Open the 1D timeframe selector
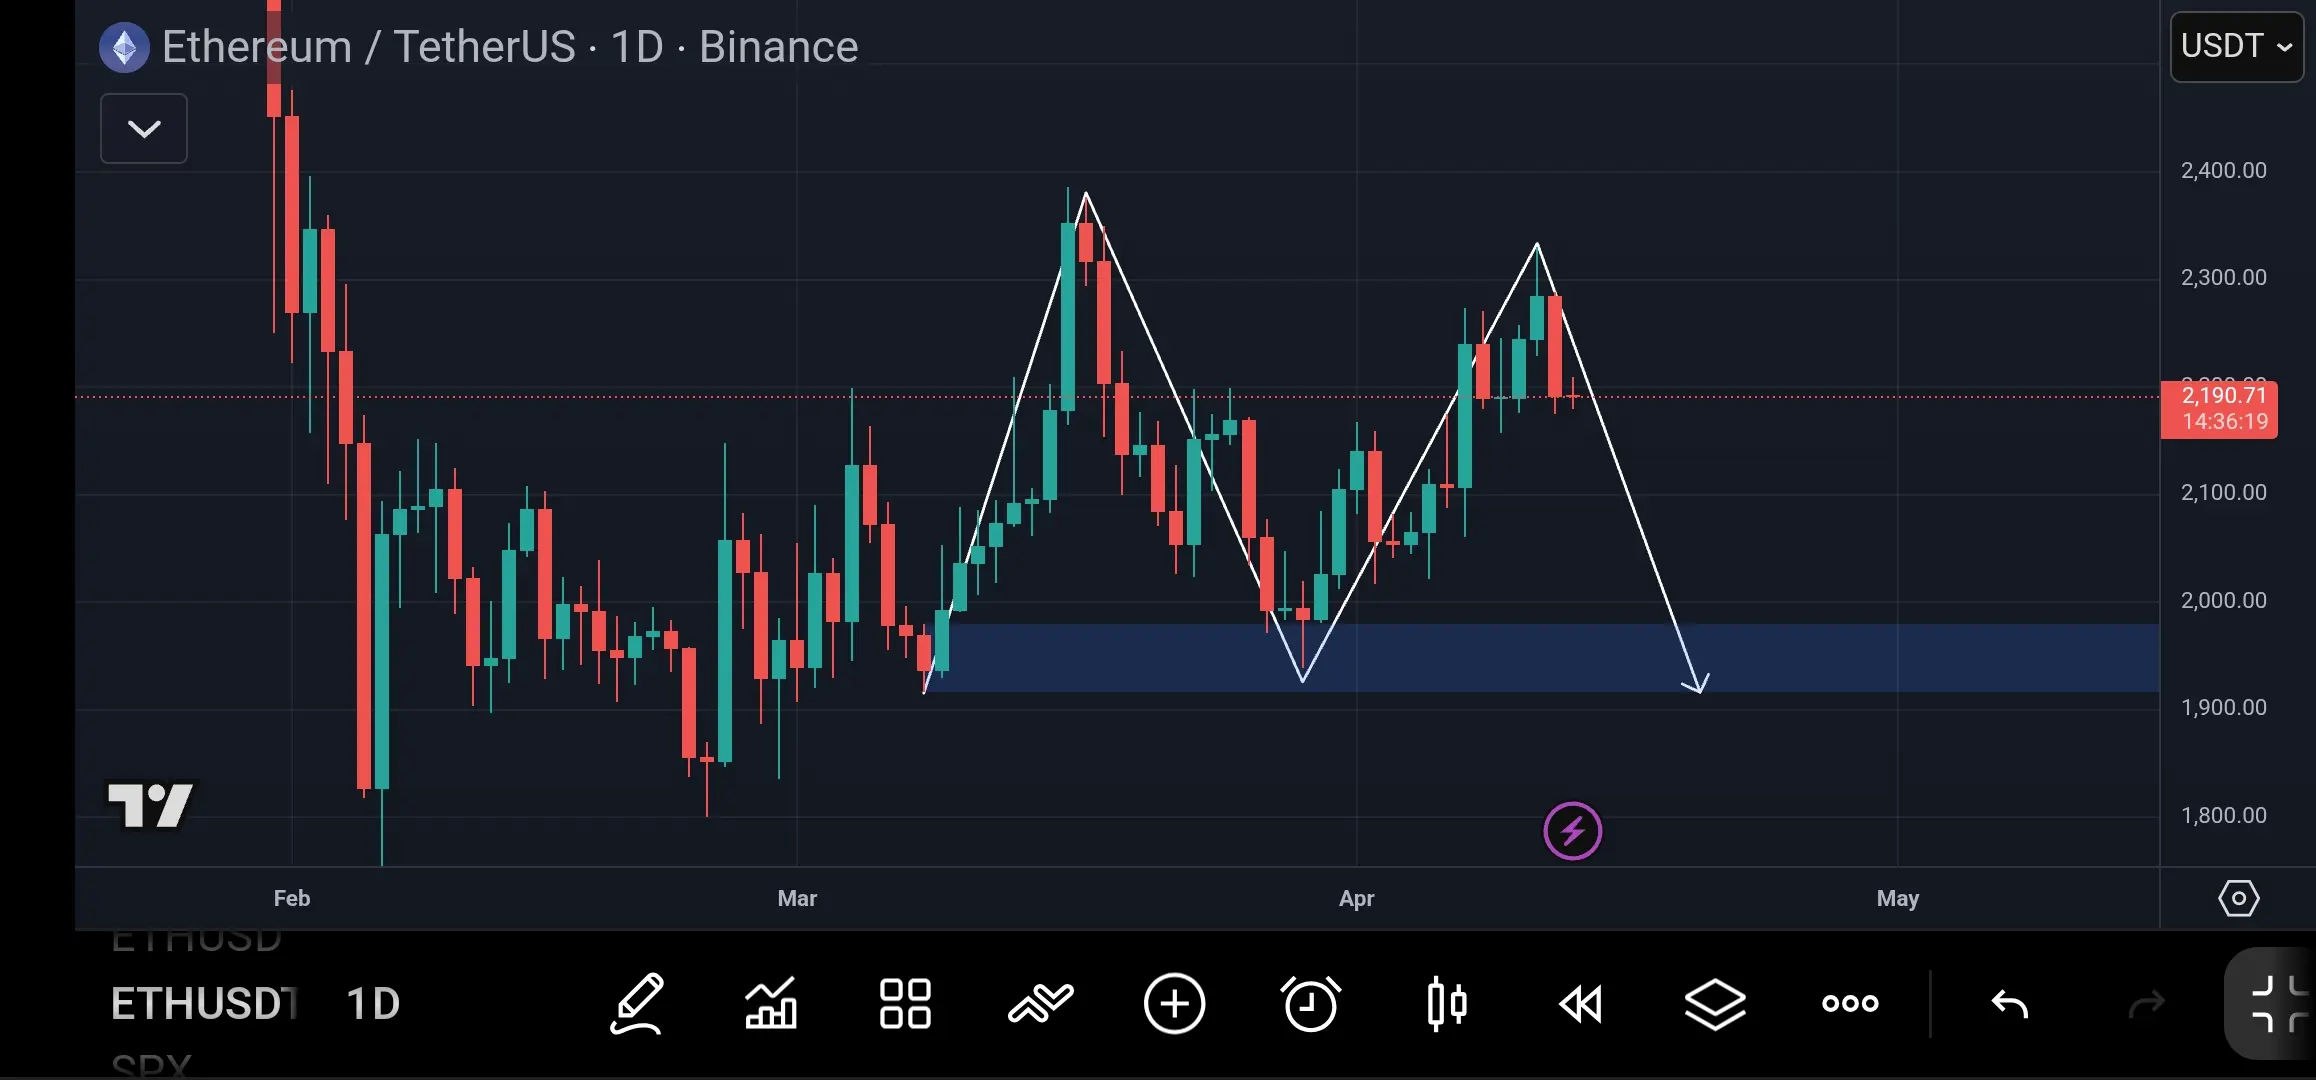Image resolution: width=2316 pixels, height=1080 pixels. pos(372,1003)
